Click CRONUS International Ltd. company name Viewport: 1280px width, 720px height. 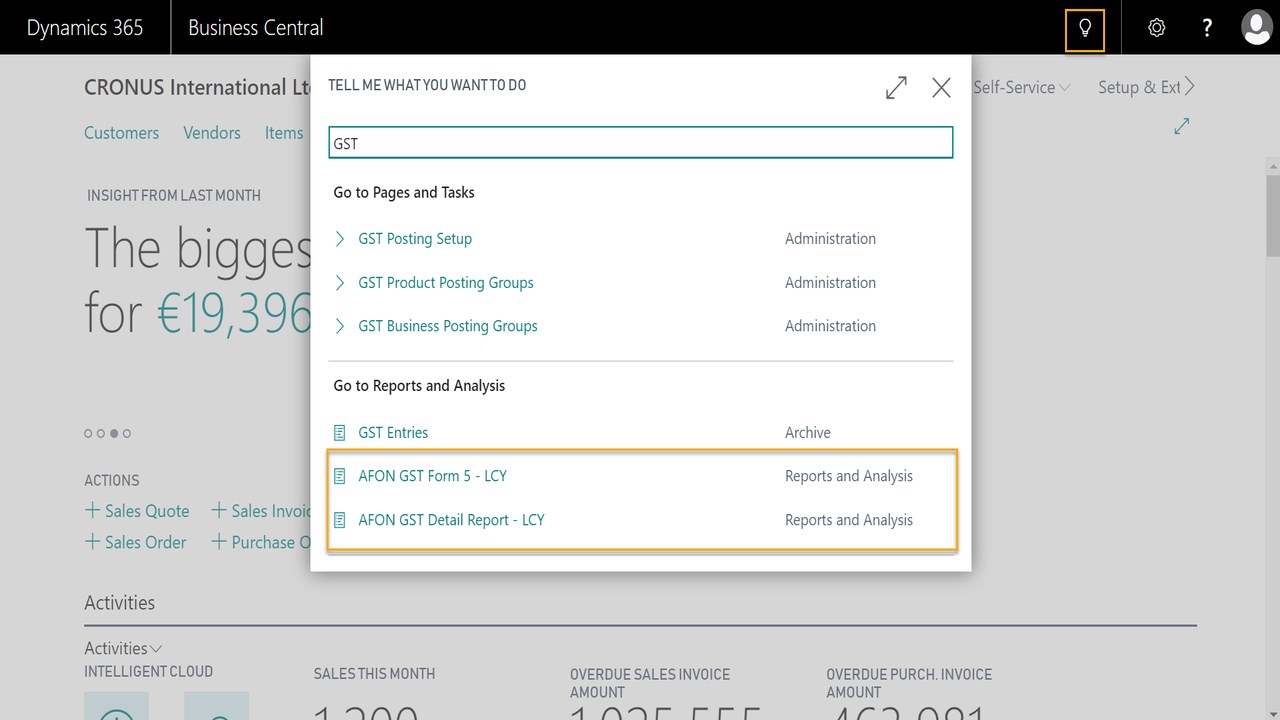point(198,88)
